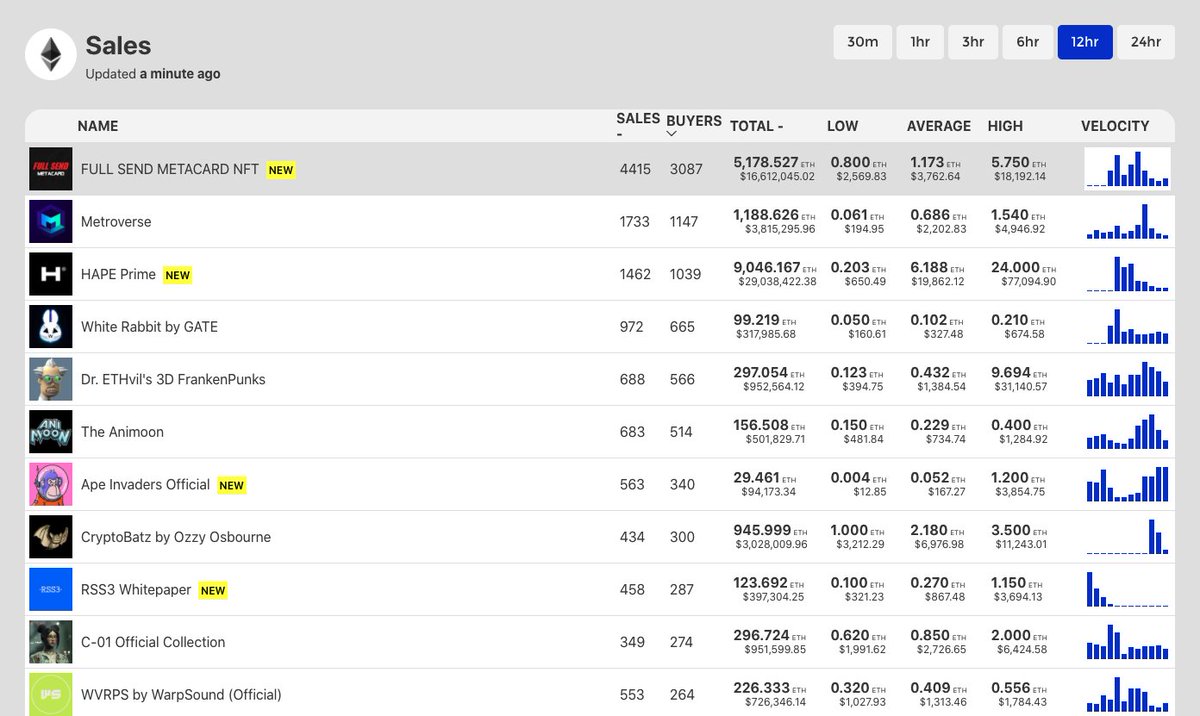1200x716 pixels.
Task: Open Dr. ETHvil's 3D FrankenPunks avatar image
Action: tap(51, 379)
